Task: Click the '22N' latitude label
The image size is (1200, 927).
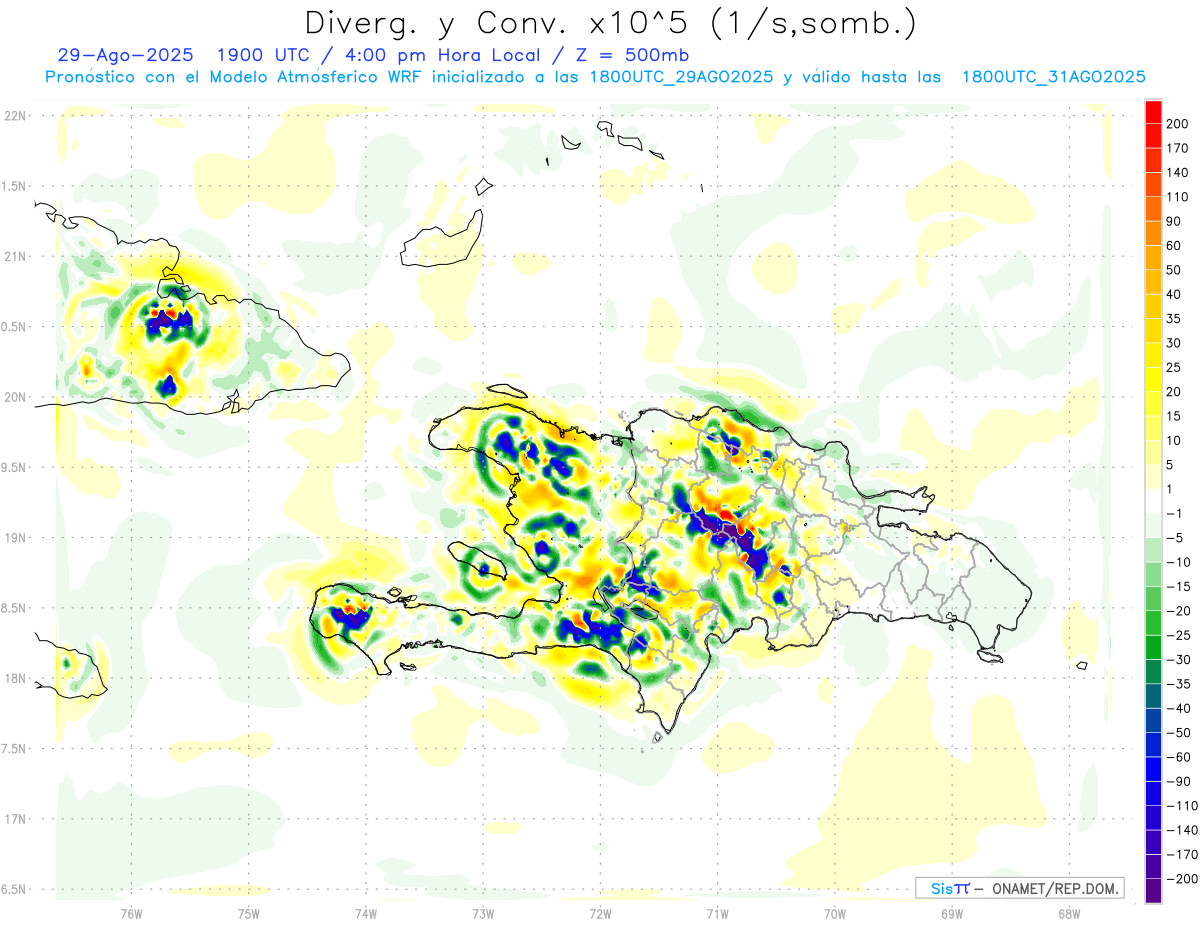Action: [14, 116]
